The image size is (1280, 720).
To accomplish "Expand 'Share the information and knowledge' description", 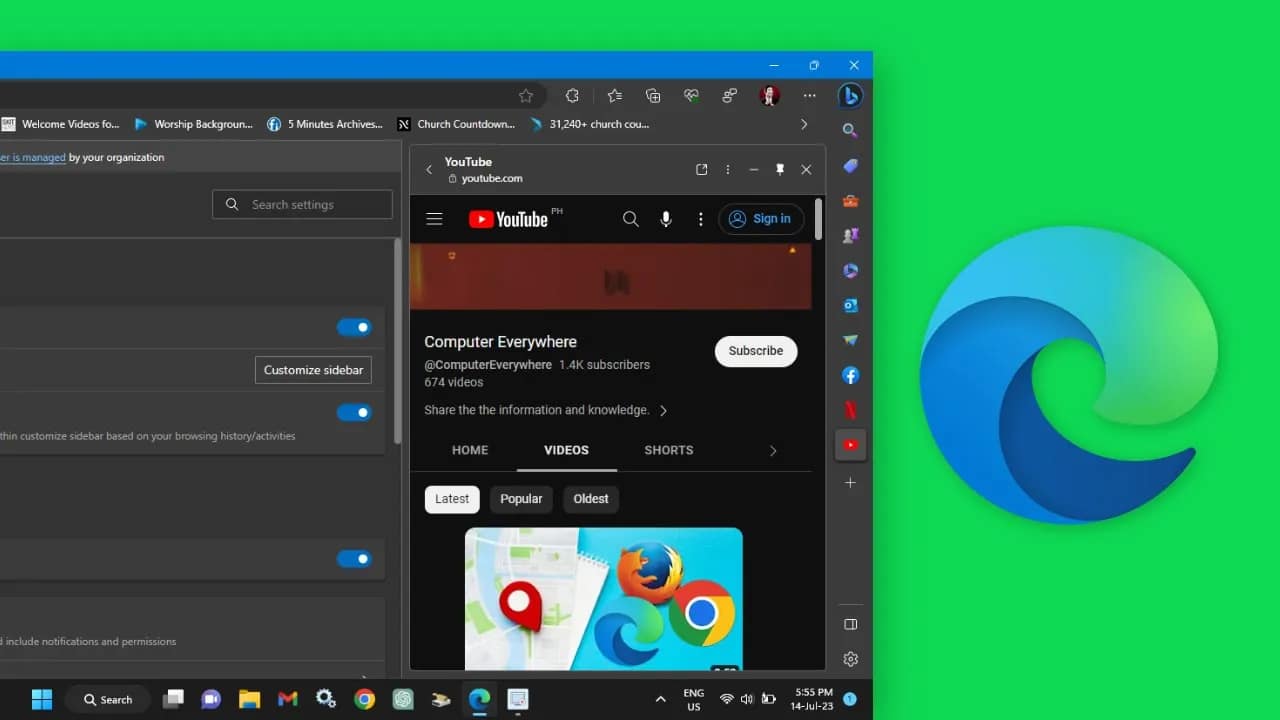I will 663,410.
